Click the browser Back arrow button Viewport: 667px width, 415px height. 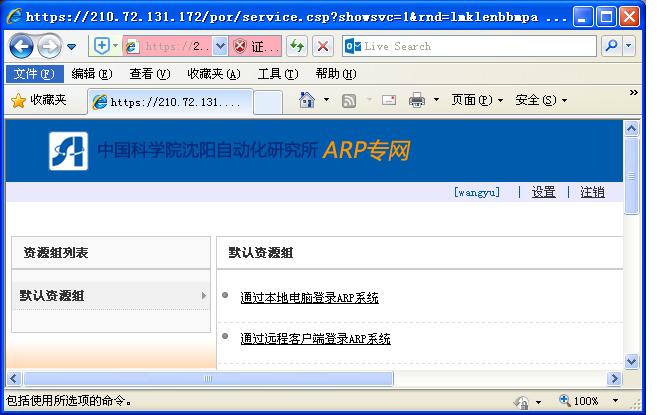(22, 46)
